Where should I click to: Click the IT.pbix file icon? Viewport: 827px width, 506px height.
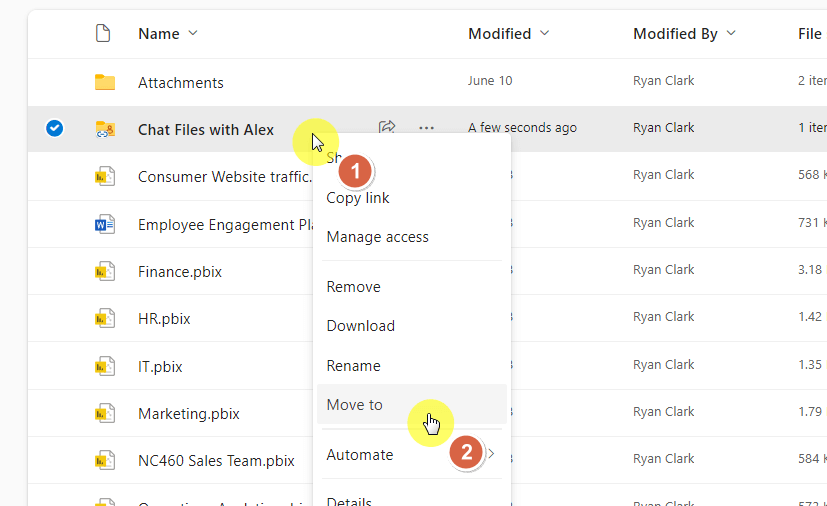click(105, 366)
